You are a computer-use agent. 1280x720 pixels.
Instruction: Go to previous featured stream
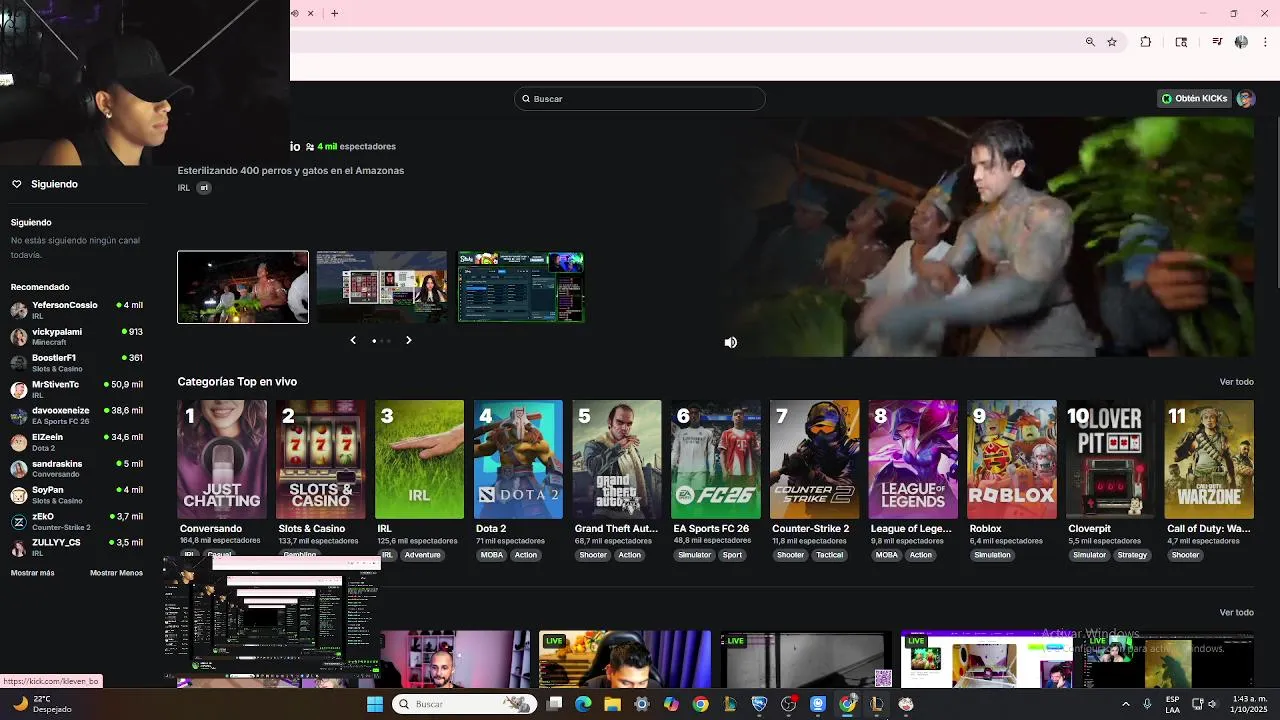353,340
